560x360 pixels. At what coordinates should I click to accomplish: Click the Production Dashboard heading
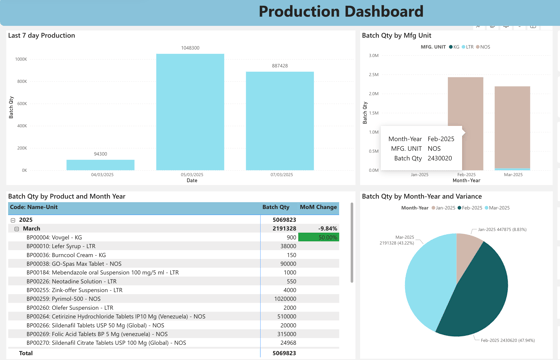(x=341, y=11)
